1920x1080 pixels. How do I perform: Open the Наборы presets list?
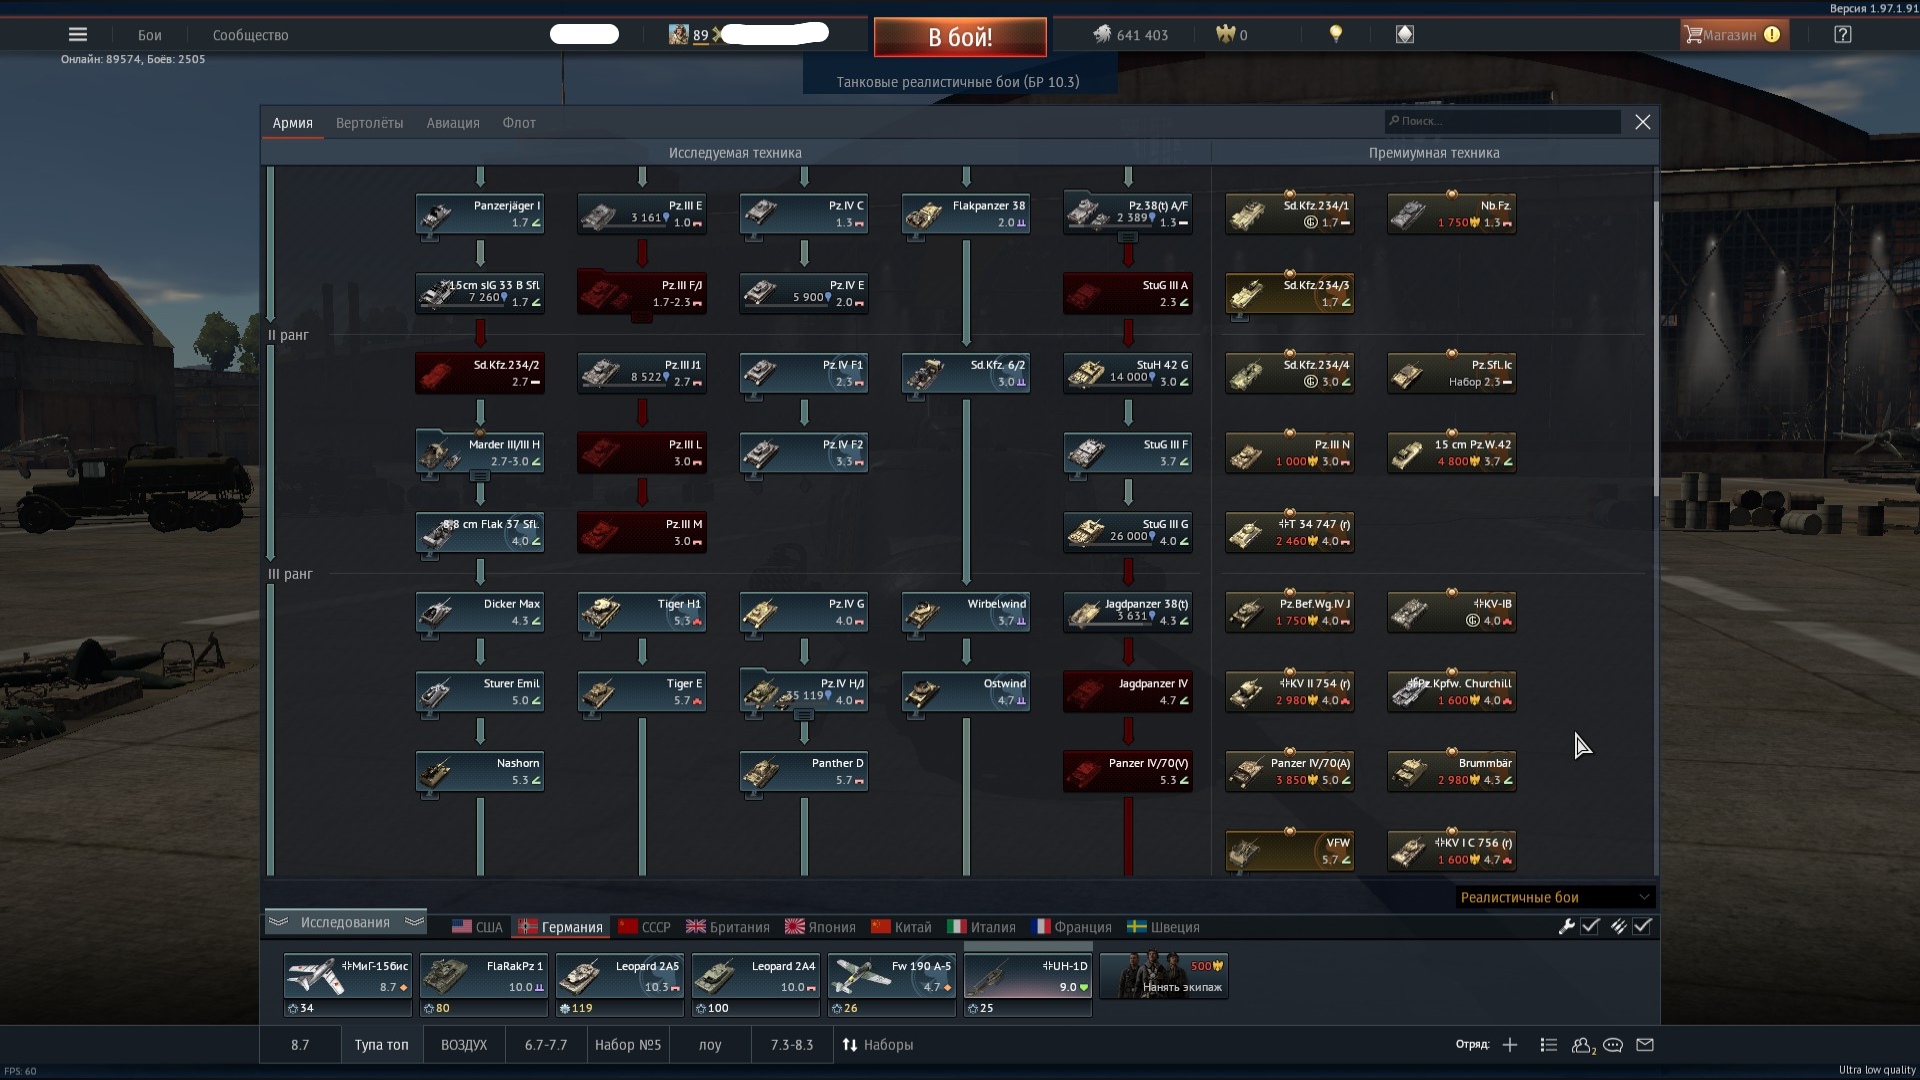(x=877, y=1044)
